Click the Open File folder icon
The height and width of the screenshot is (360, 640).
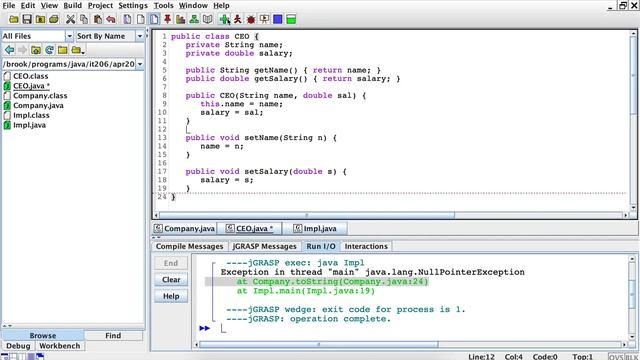pos(13,19)
